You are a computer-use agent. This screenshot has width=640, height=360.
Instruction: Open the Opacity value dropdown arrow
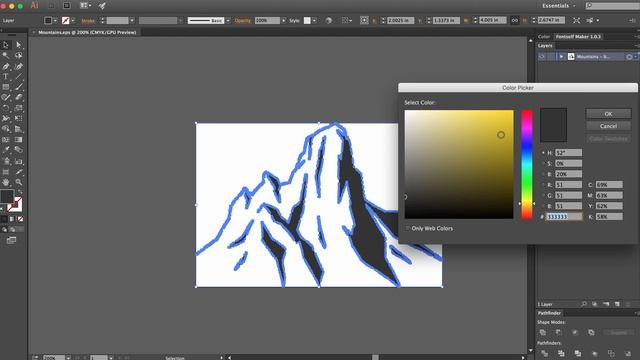[x=284, y=20]
